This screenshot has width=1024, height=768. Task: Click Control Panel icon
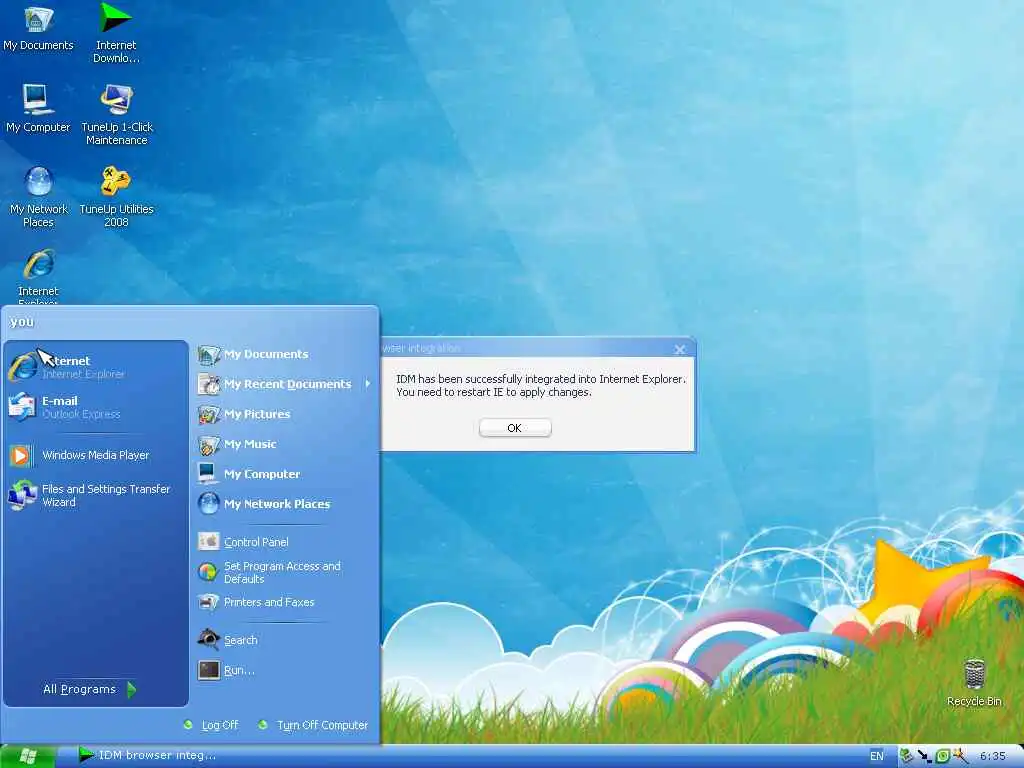coord(208,541)
